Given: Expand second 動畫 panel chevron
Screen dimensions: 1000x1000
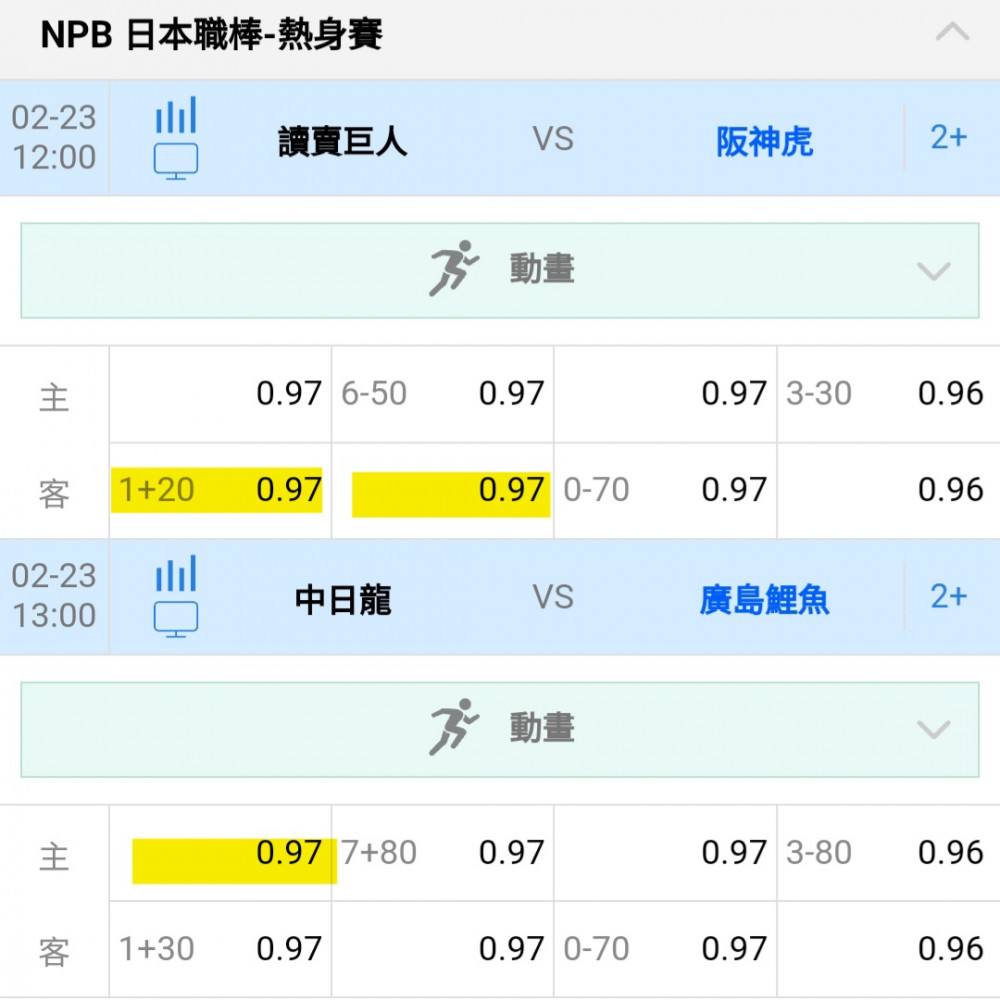Looking at the screenshot, I should 934,729.
